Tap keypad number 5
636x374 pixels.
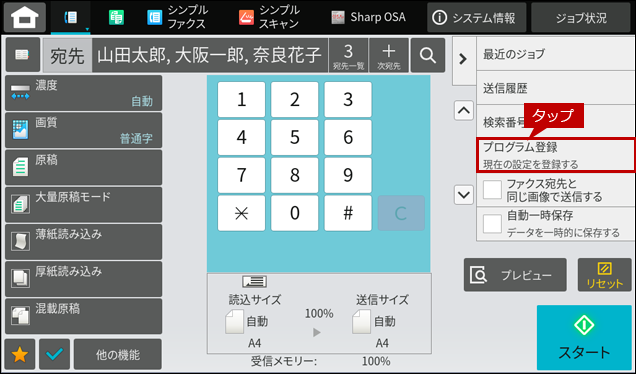[294, 138]
